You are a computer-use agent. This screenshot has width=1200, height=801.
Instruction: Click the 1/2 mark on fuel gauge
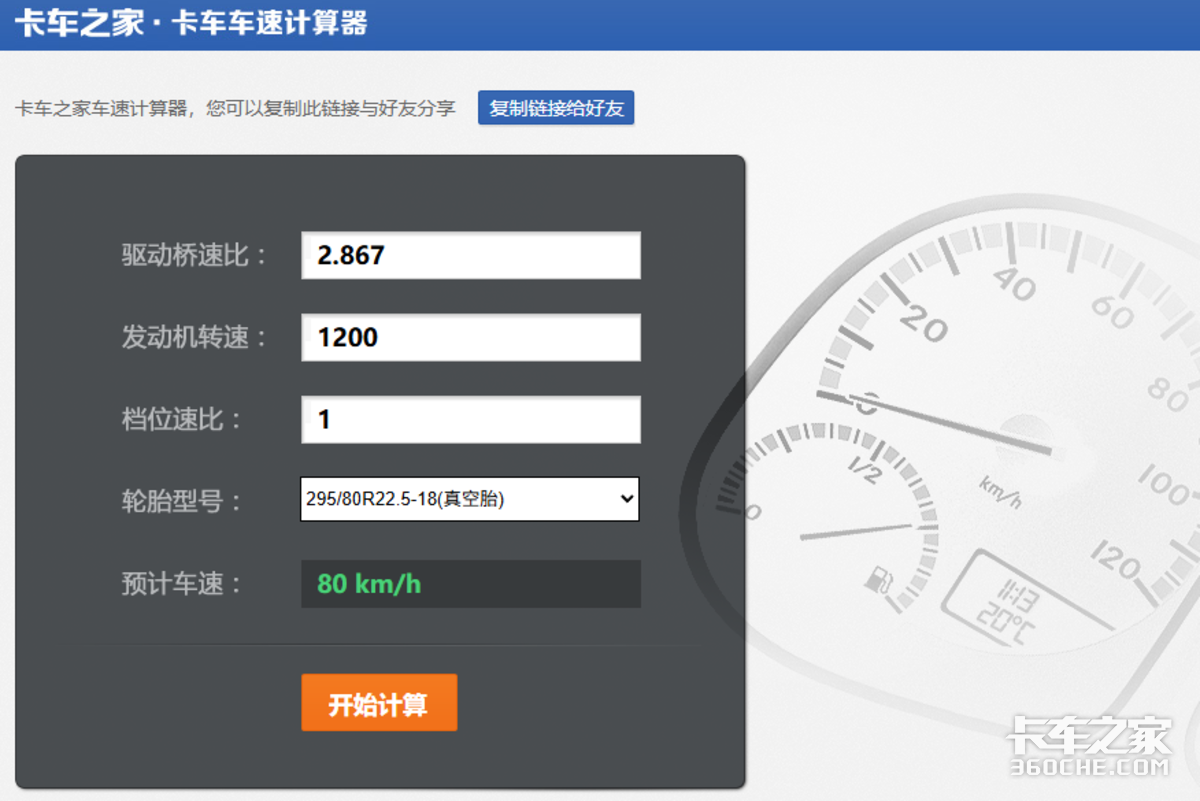pos(863,469)
